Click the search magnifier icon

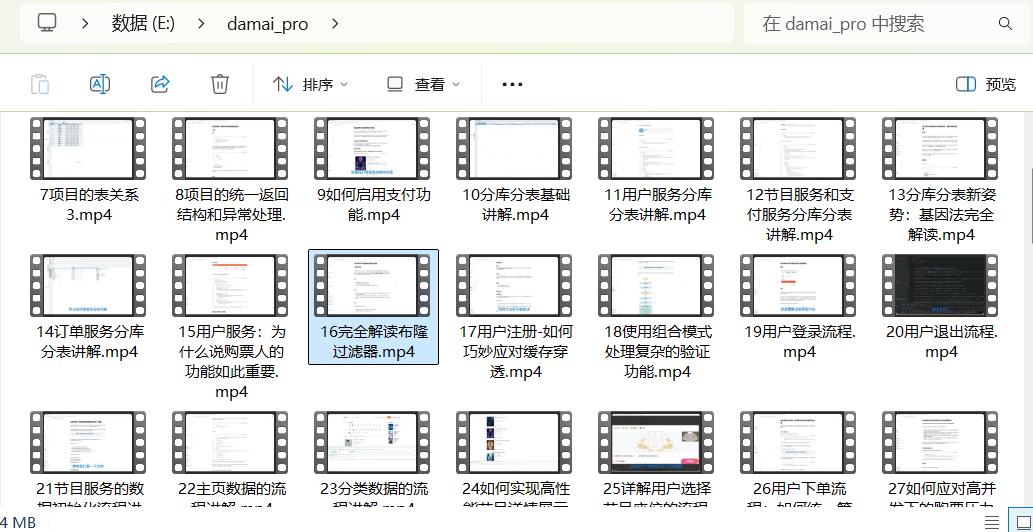[1005, 24]
